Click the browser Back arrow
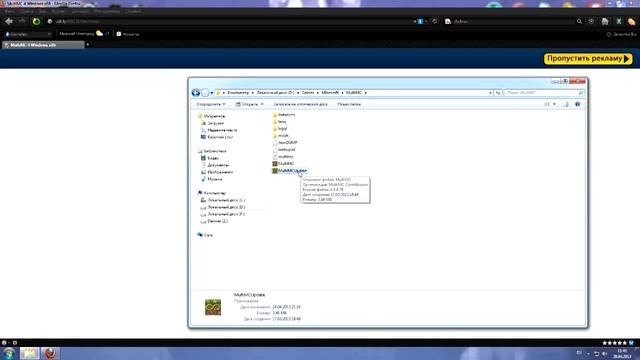This screenshot has width=640, height=360. pyautogui.click(x=9, y=21)
